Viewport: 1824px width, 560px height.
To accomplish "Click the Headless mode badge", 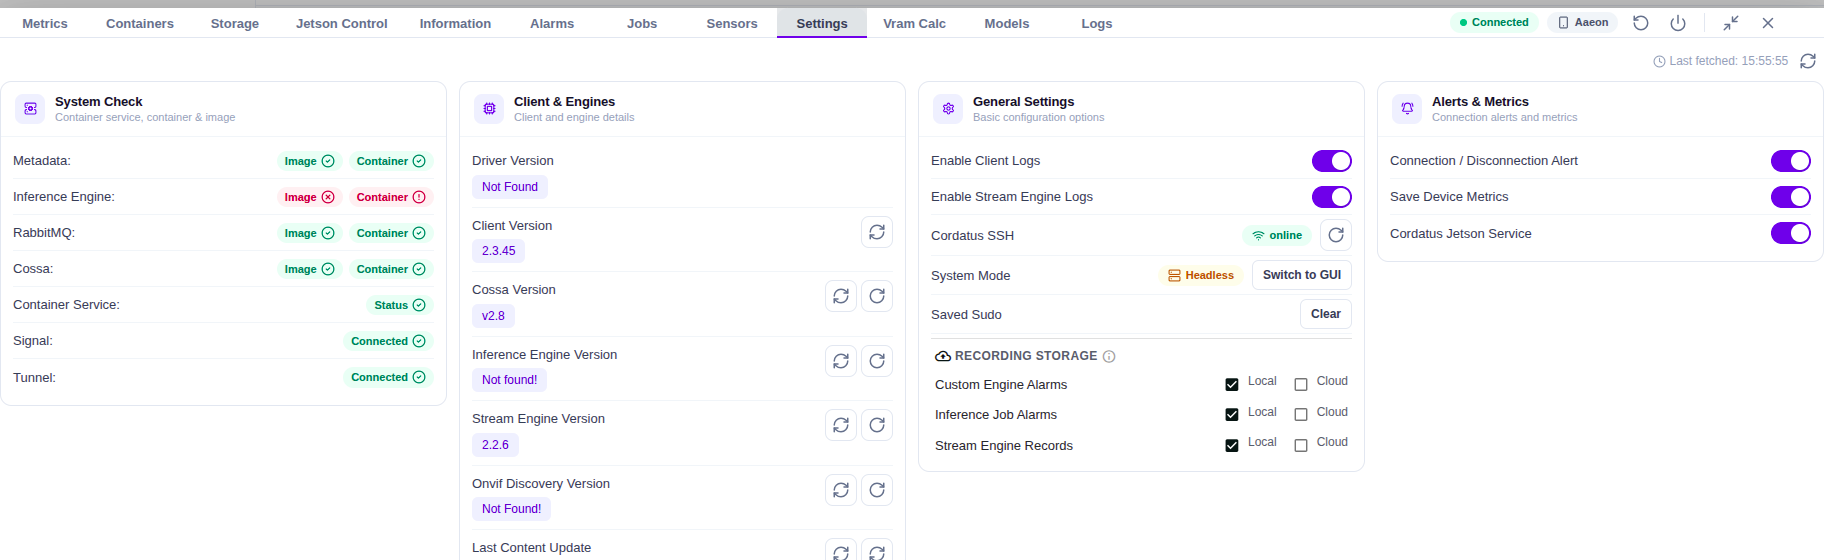I will click(x=1201, y=275).
